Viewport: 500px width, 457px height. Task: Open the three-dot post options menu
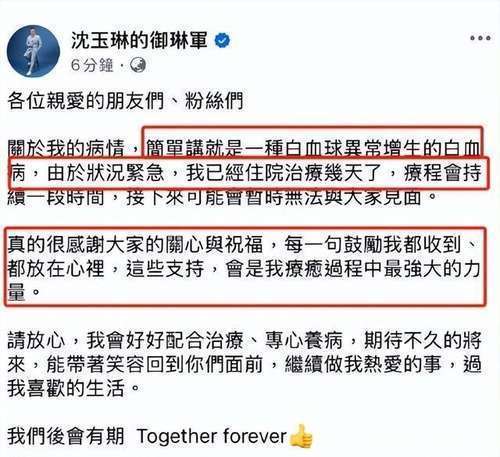[480, 38]
